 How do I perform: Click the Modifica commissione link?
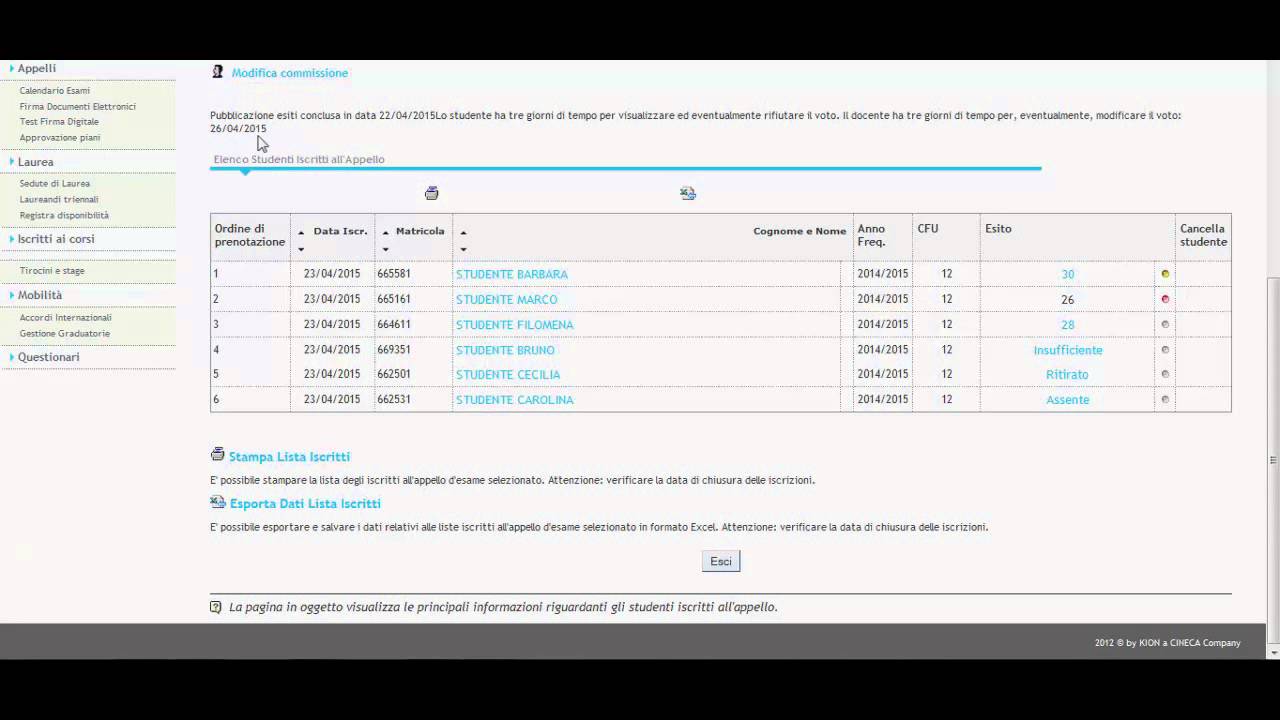(x=290, y=73)
